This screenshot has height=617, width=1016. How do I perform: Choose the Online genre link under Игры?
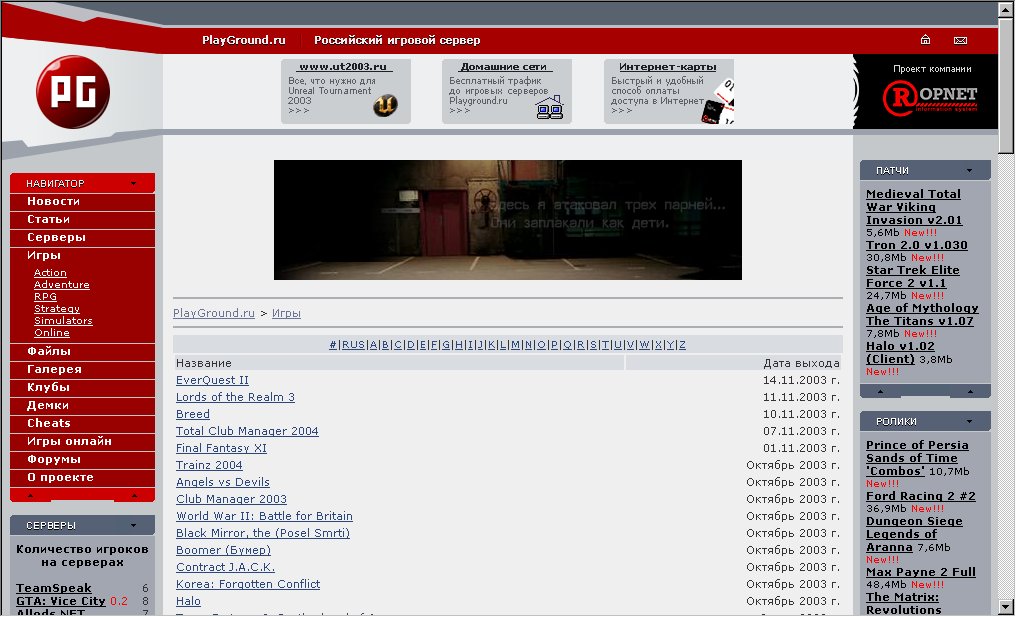pos(52,332)
